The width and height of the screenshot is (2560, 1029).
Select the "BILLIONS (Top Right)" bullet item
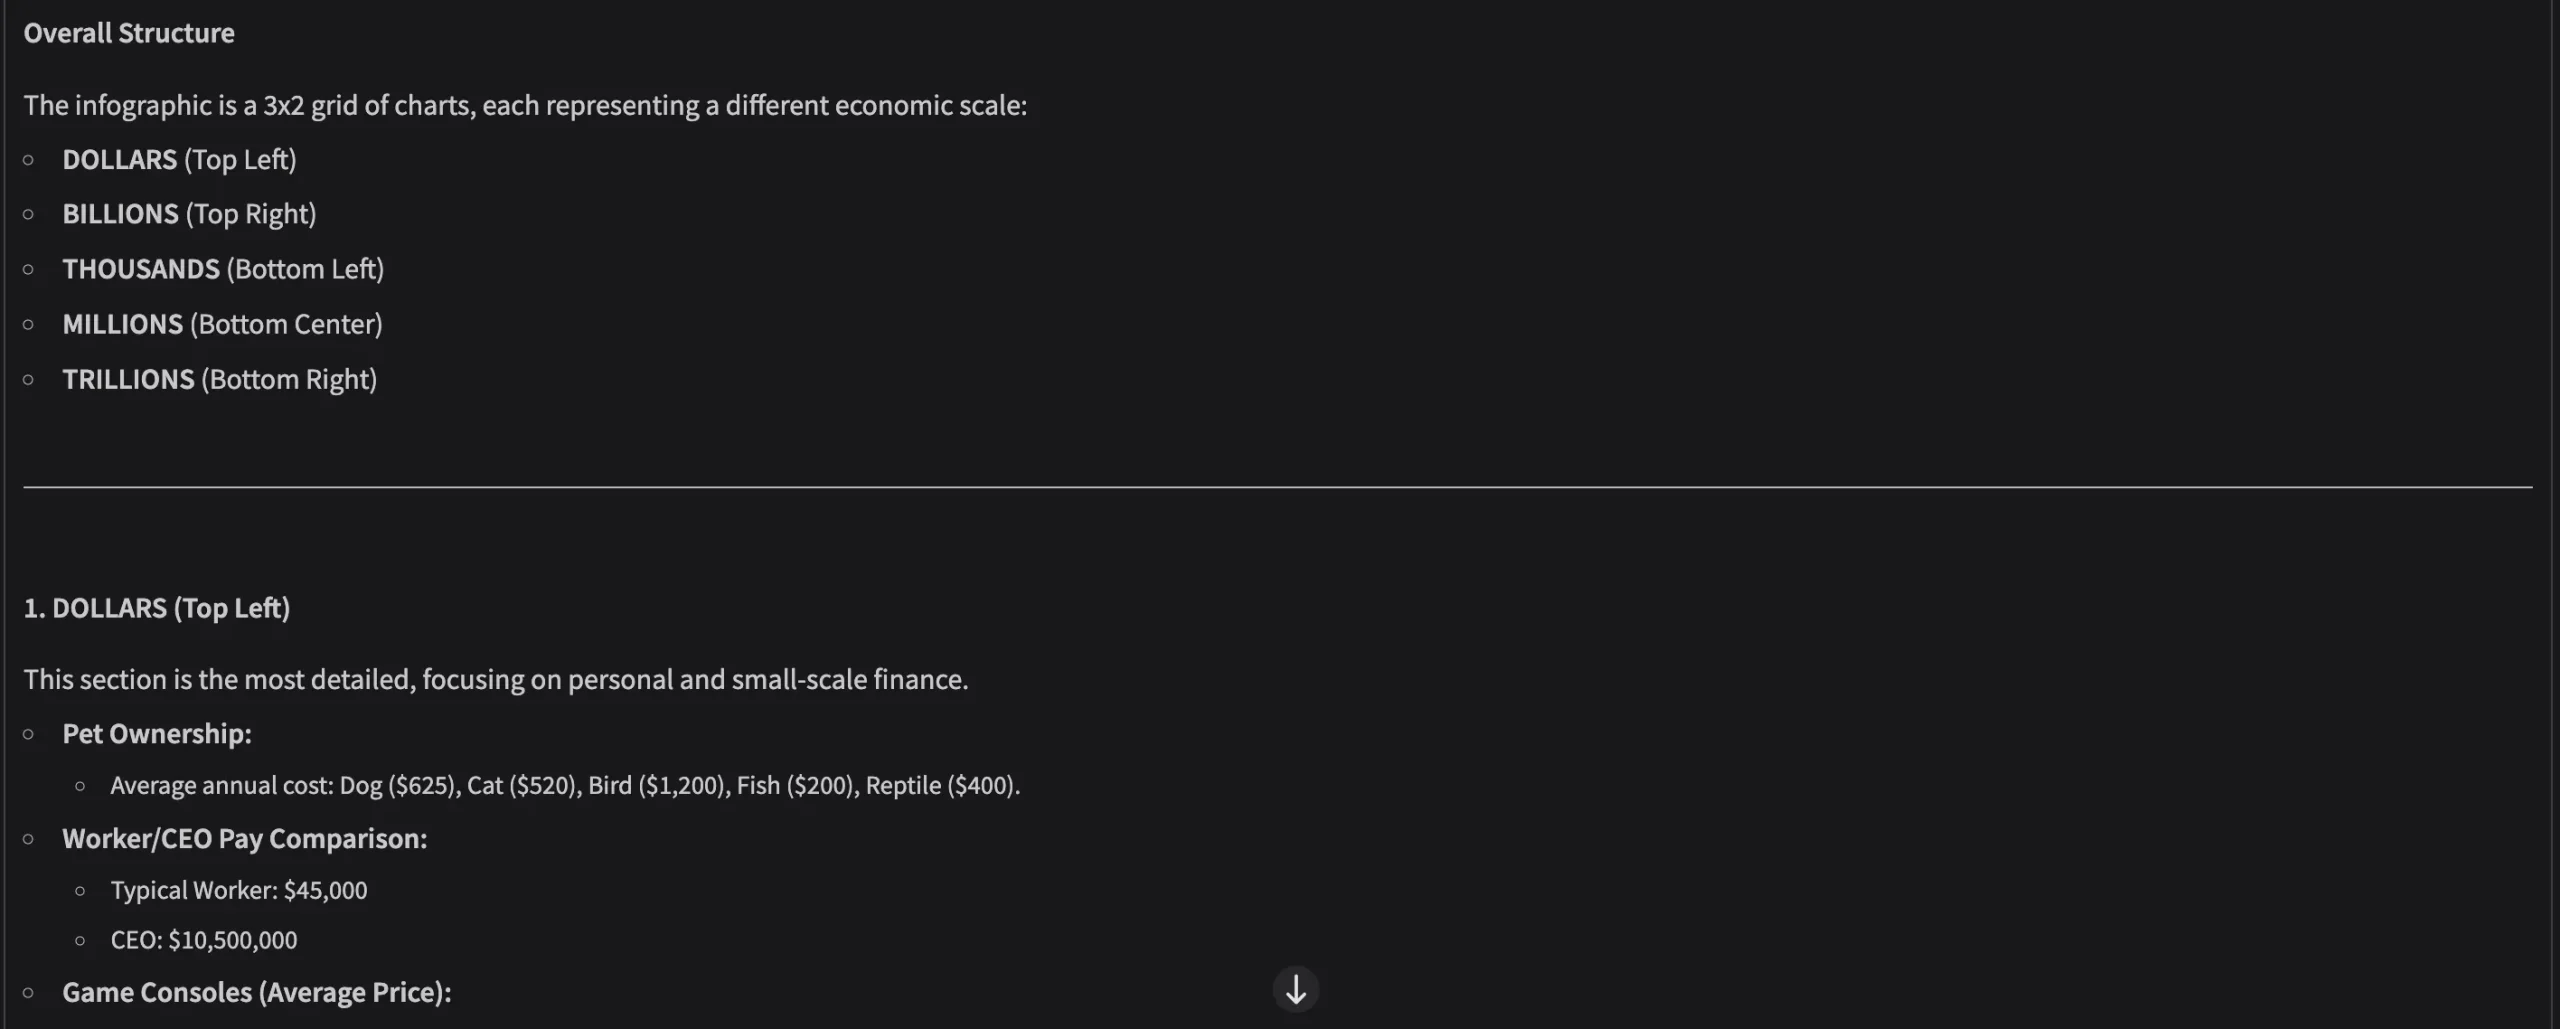189,214
